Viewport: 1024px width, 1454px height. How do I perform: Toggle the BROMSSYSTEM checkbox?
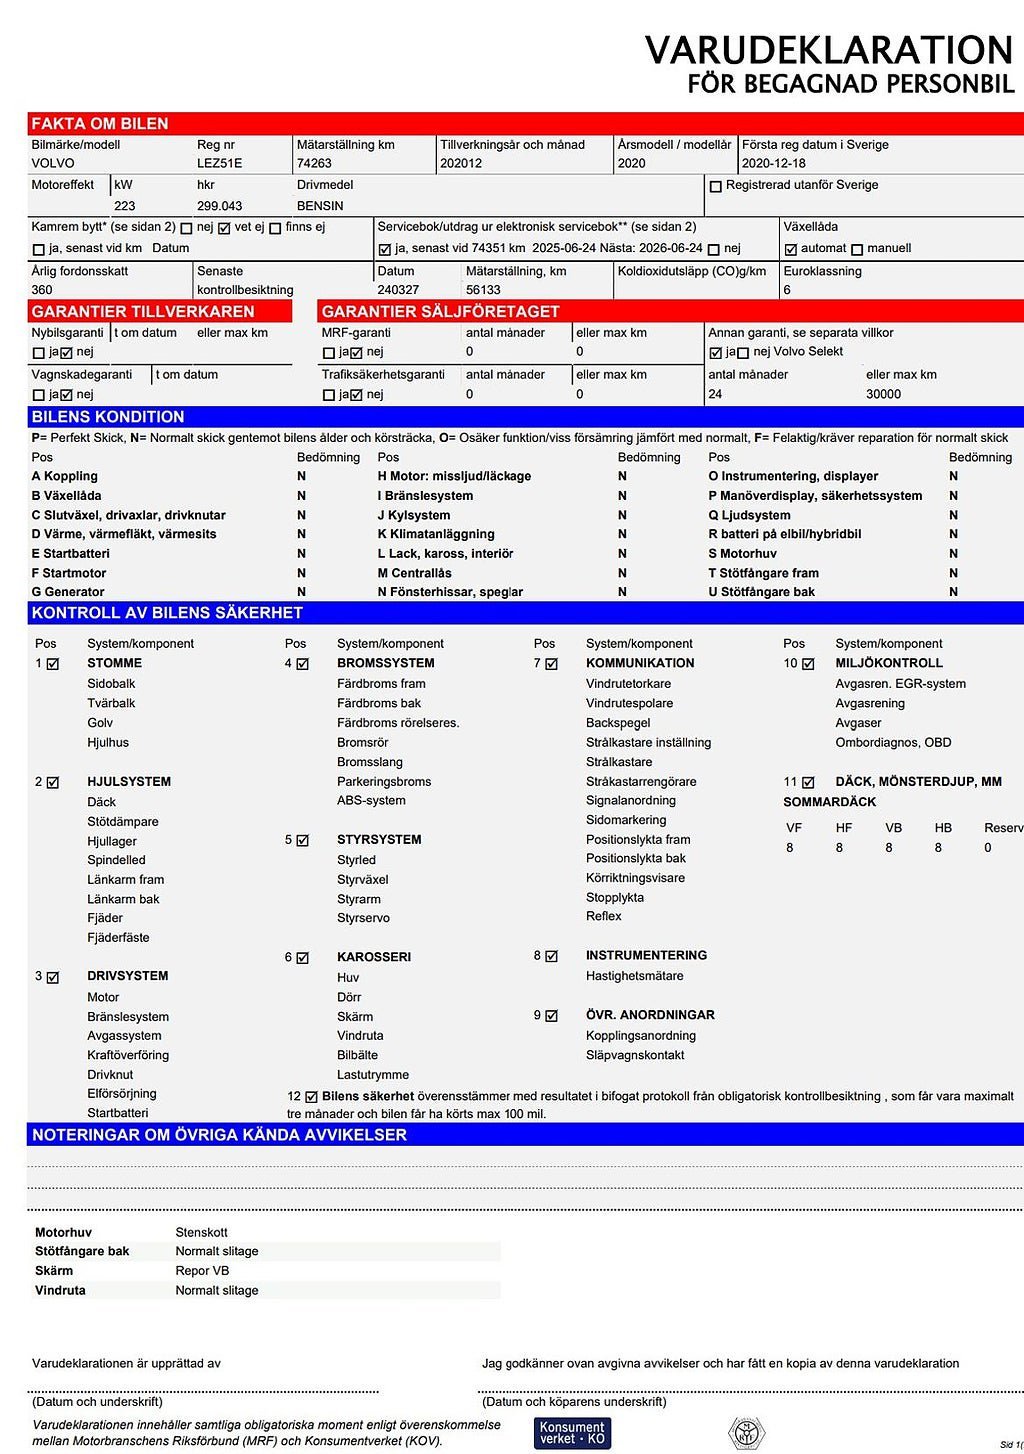(303, 664)
